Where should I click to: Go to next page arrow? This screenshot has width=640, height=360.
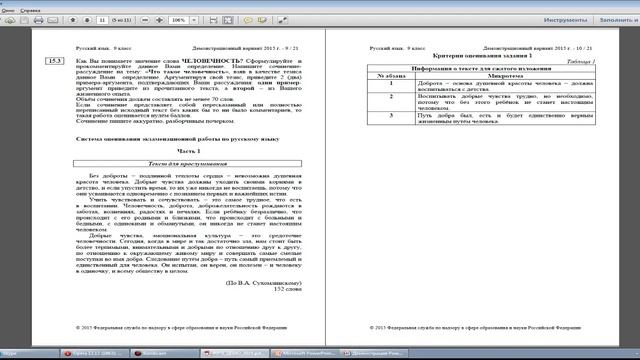tap(87, 20)
